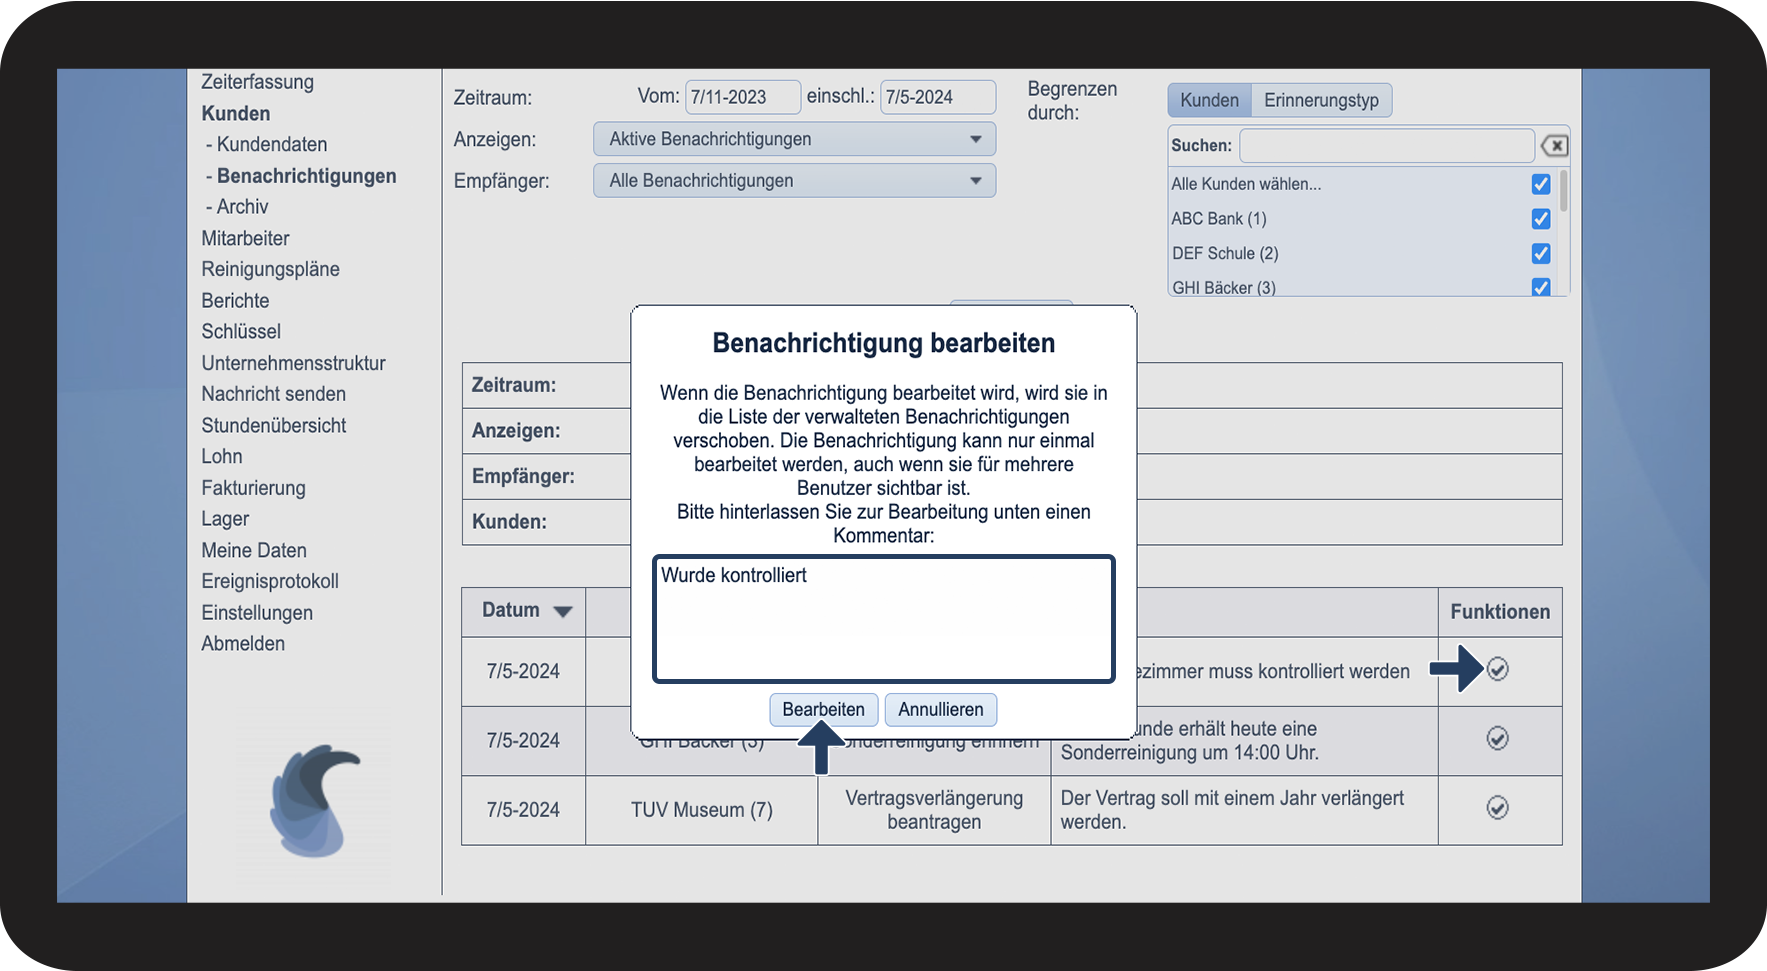
Task: Click the company logo in the sidebar
Action: tap(314, 801)
